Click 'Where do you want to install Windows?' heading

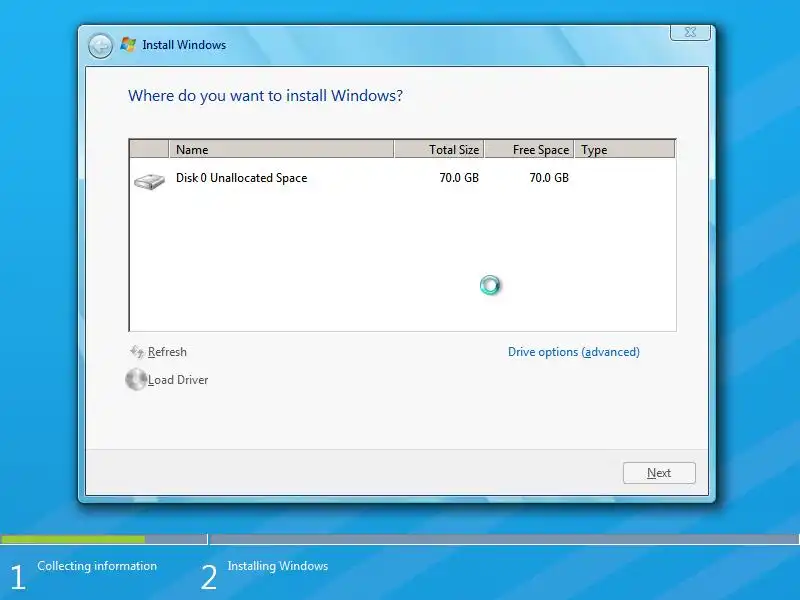coord(265,96)
